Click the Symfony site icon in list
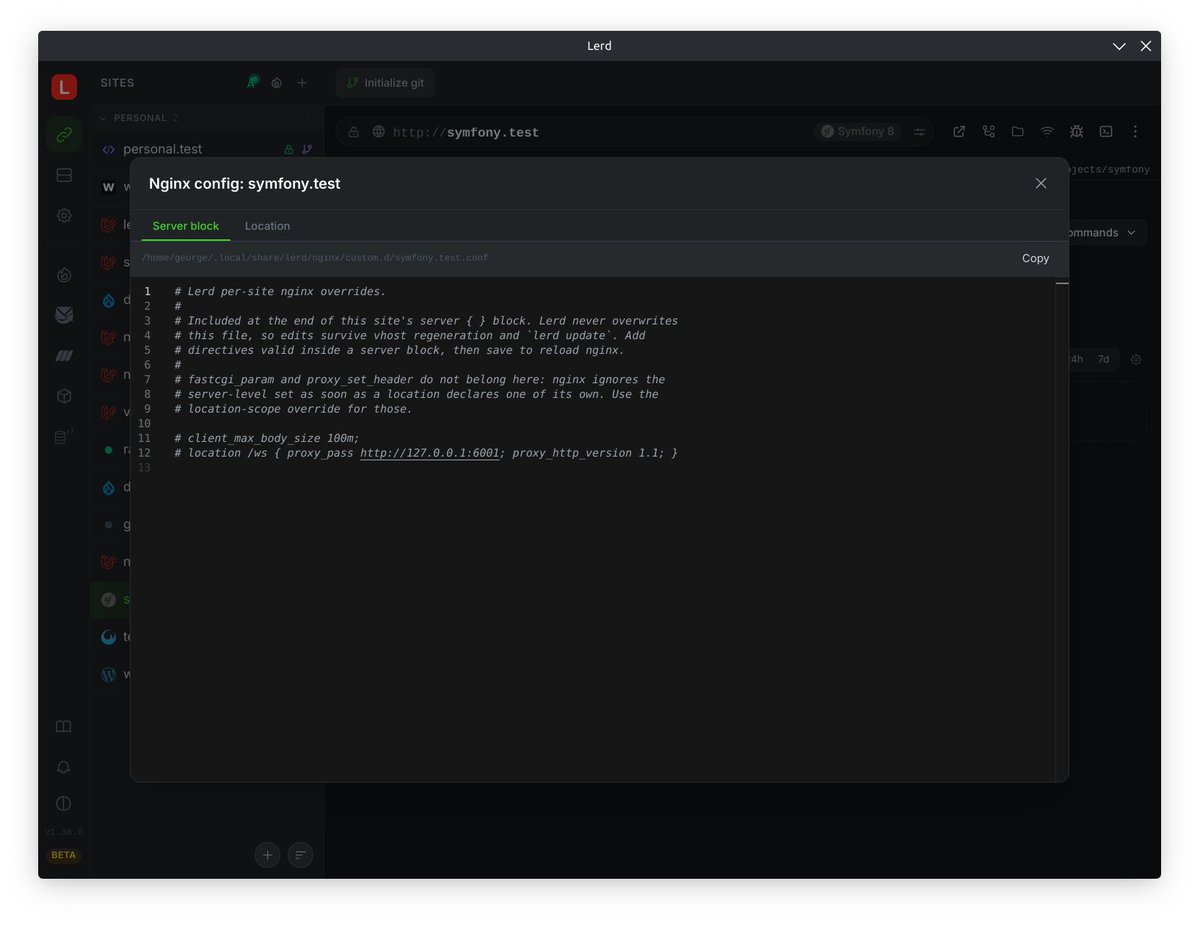The height and width of the screenshot is (925, 1200). coord(108,600)
